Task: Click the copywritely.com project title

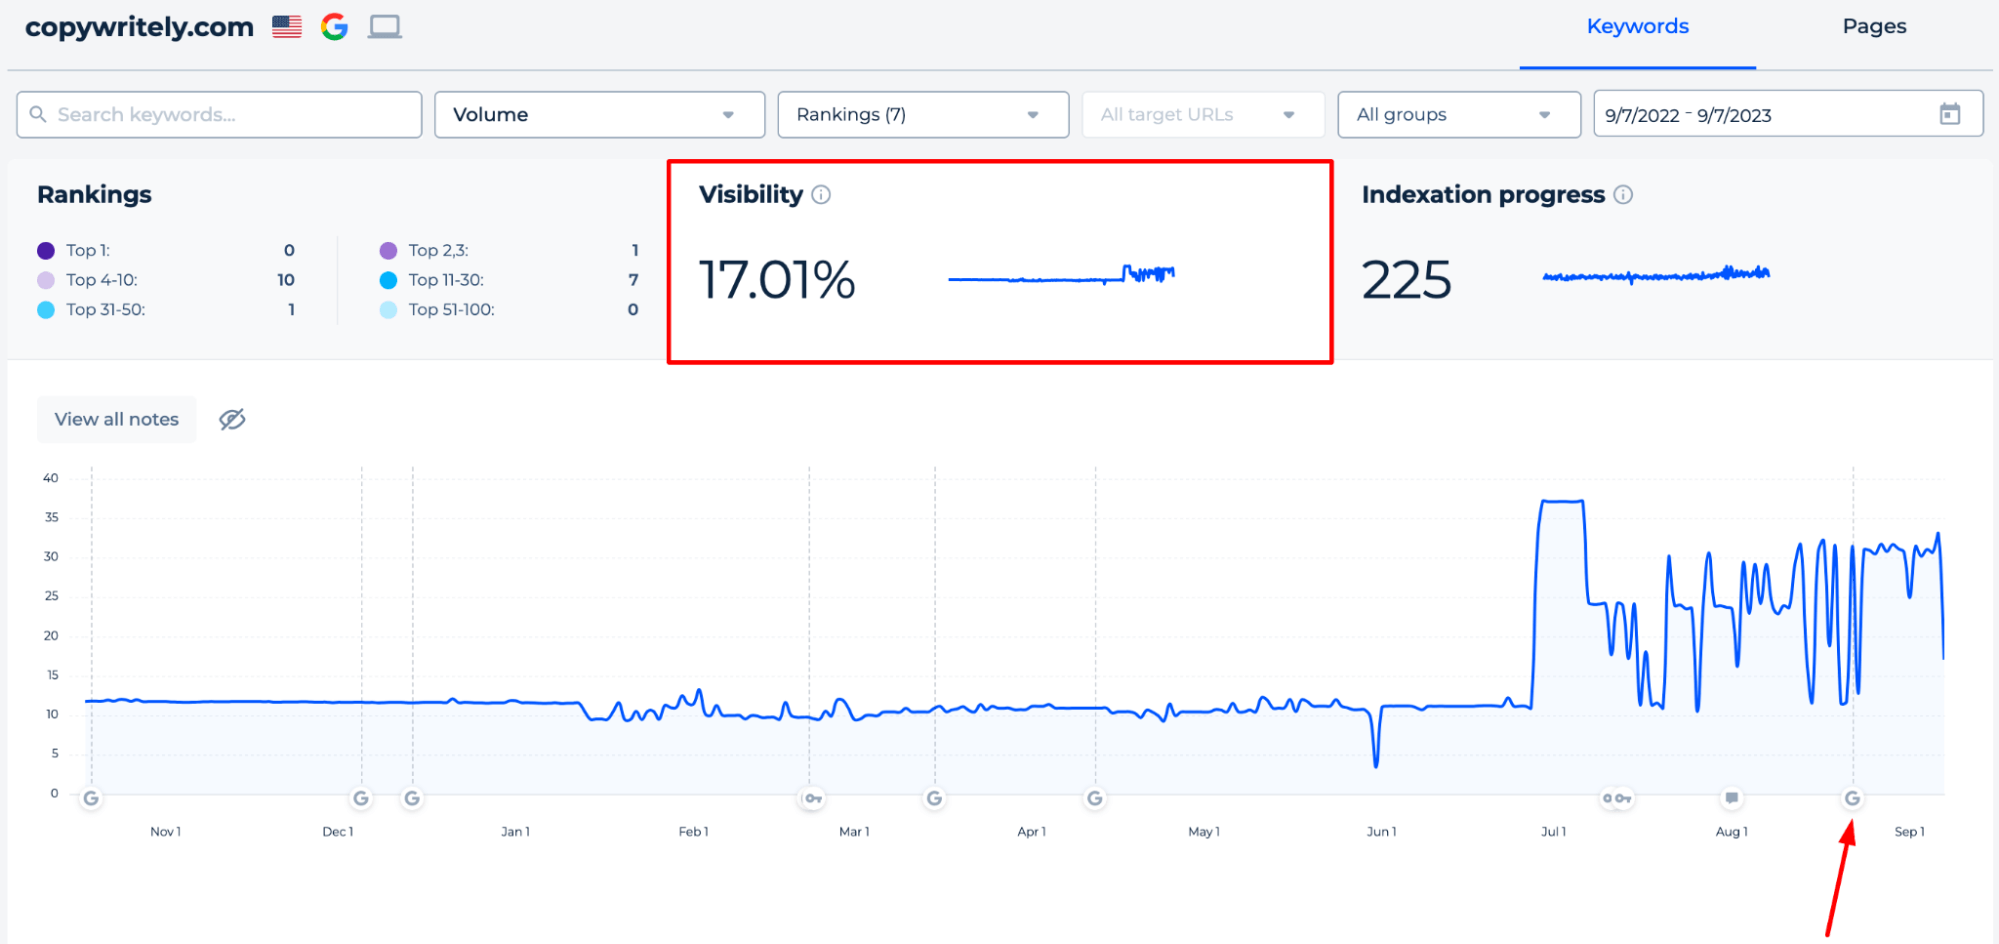Action: tap(139, 27)
